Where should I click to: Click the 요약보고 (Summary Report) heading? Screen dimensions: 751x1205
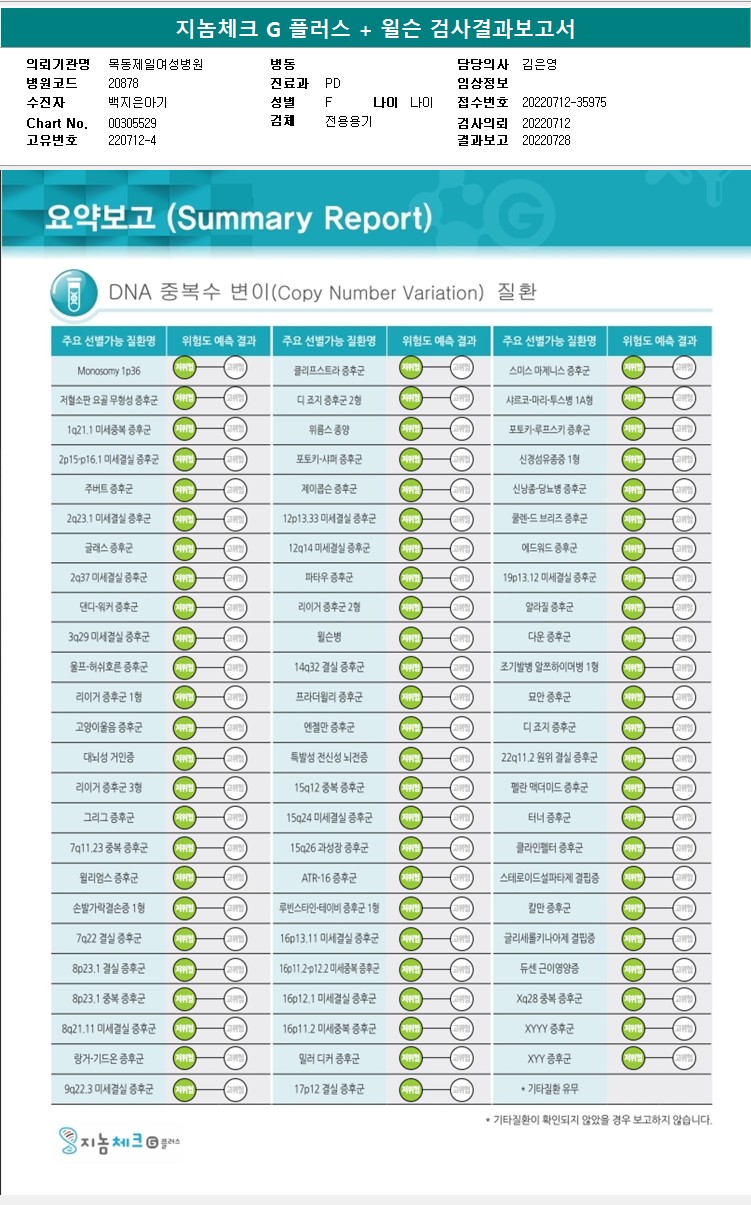click(x=239, y=218)
